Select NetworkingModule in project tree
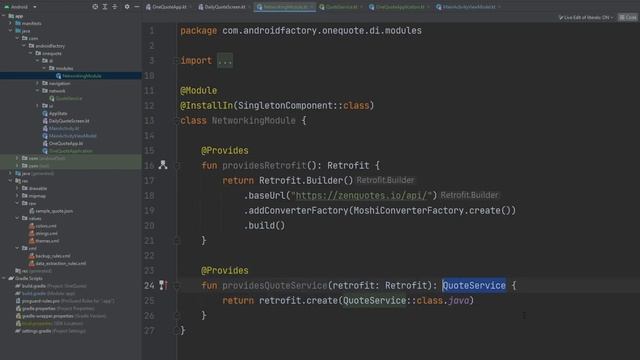The width and height of the screenshot is (640, 360). point(82,76)
